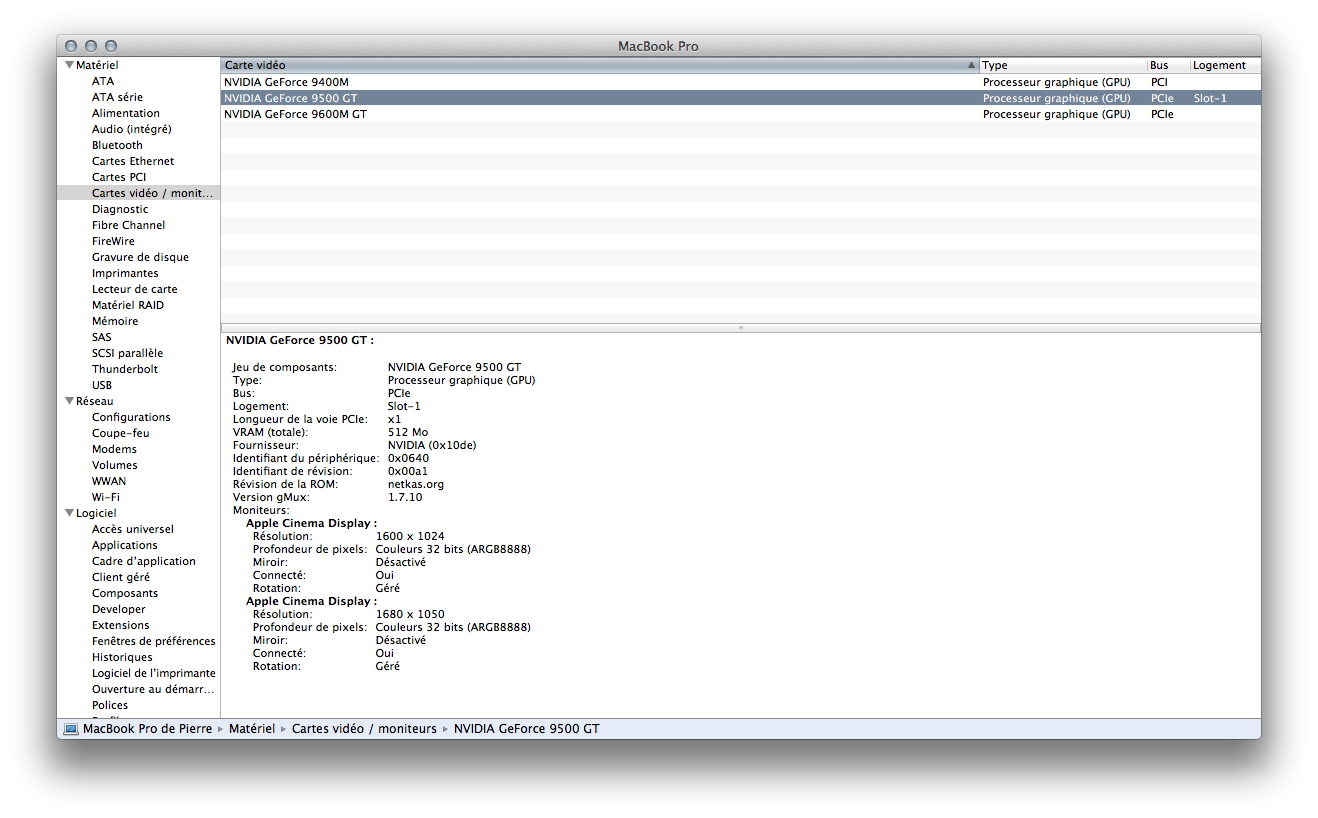Collapse the Matériel section triangle

68,65
